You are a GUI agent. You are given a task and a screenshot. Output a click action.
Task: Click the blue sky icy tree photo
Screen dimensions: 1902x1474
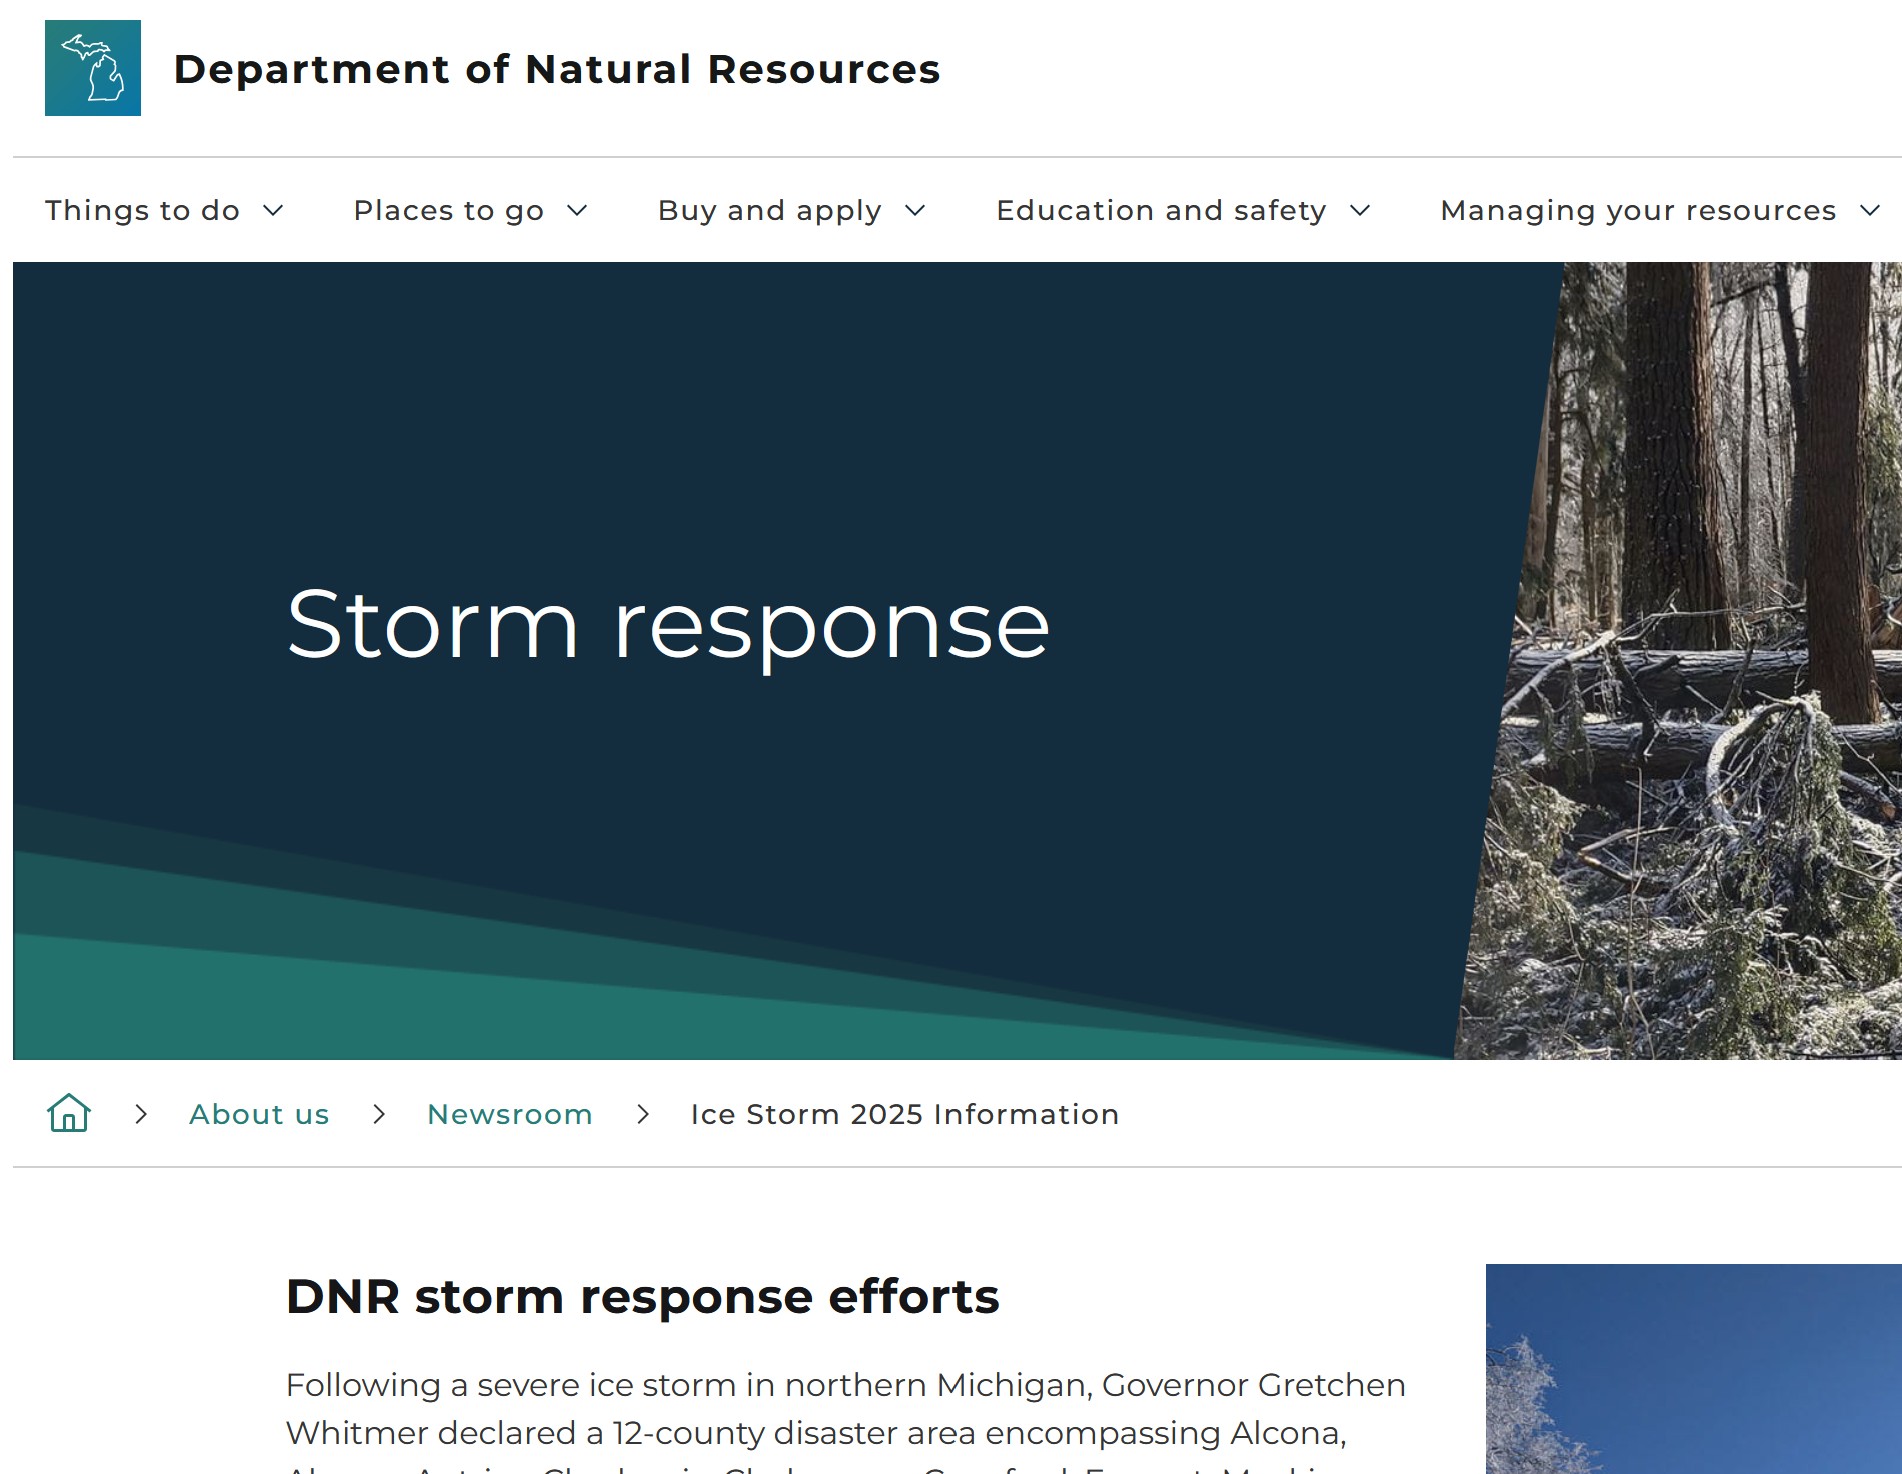click(1694, 1369)
